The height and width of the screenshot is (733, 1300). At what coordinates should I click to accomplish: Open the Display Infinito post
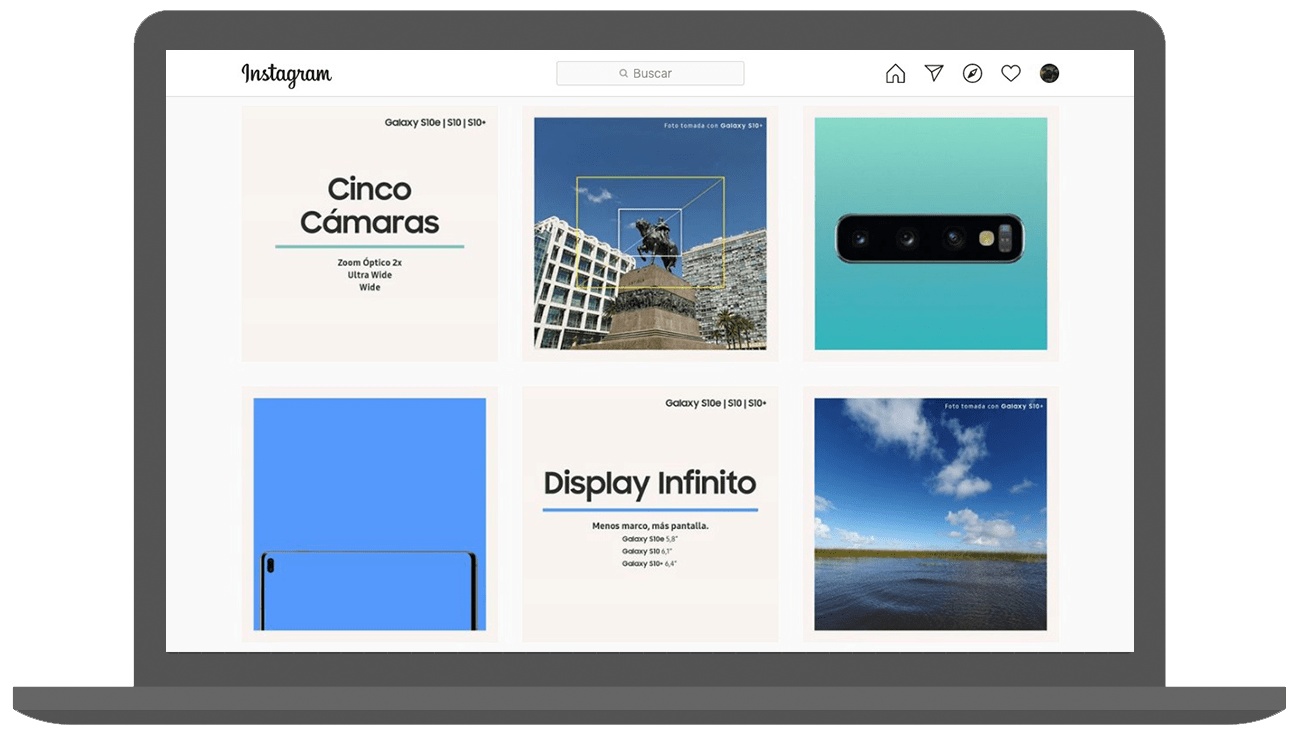tap(650, 514)
